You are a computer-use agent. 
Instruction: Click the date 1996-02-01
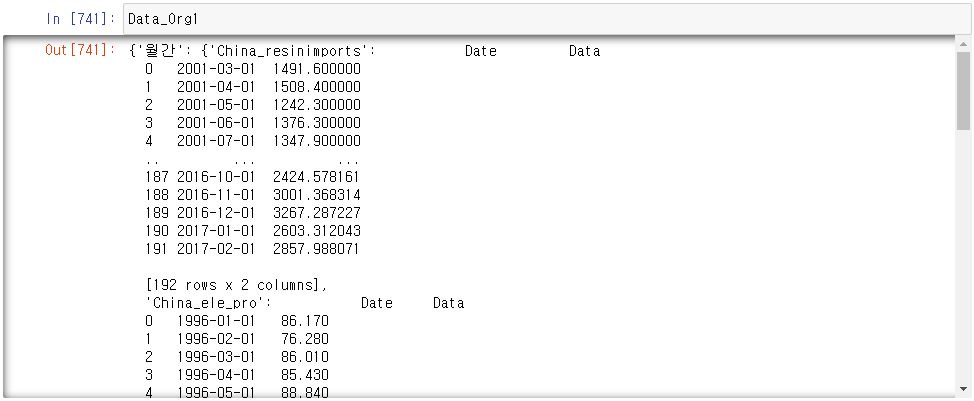[x=216, y=339]
